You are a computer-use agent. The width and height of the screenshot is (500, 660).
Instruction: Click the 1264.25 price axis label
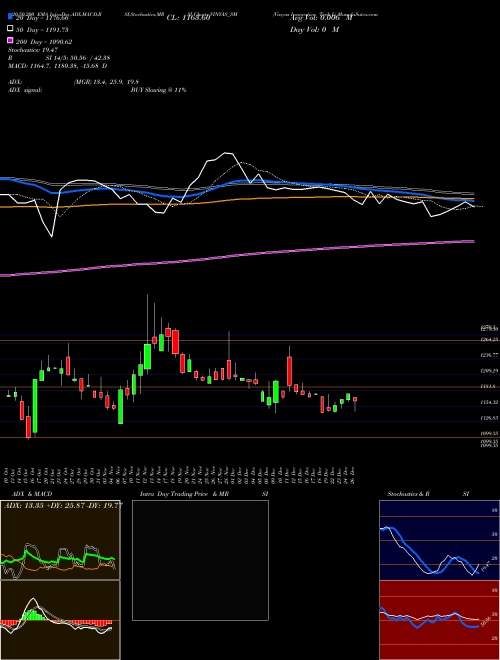[489, 339]
